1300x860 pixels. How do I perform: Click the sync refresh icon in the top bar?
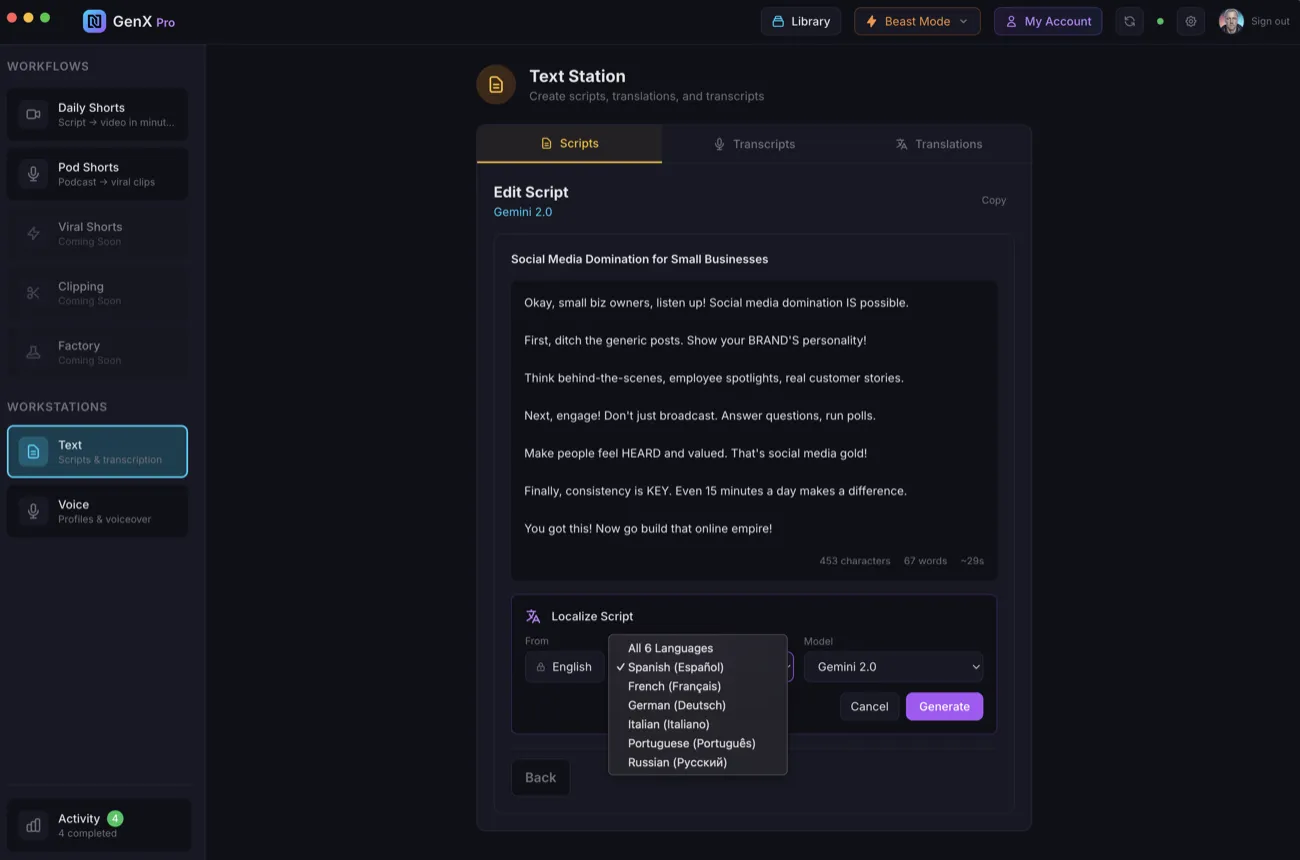pos(1129,20)
